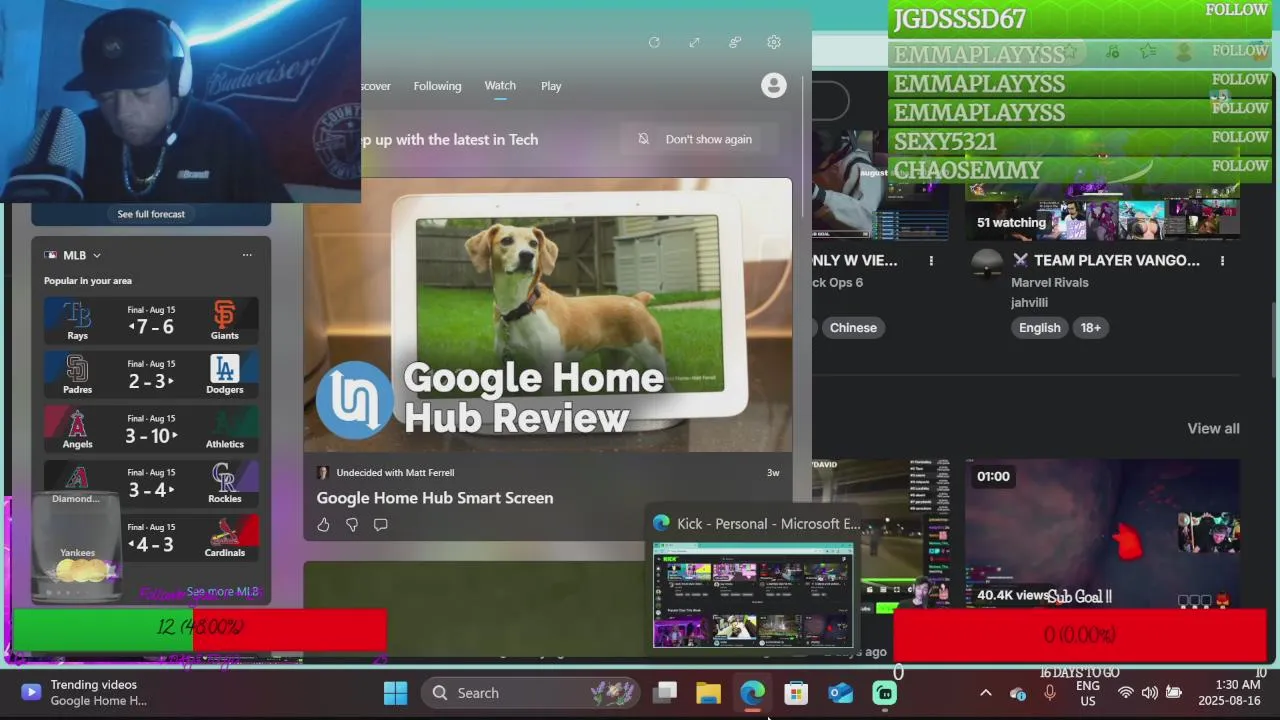Image resolution: width=1280 pixels, height=720 pixels.
Task: Open the Rays vs Giants 7-6 game
Action: click(151, 320)
